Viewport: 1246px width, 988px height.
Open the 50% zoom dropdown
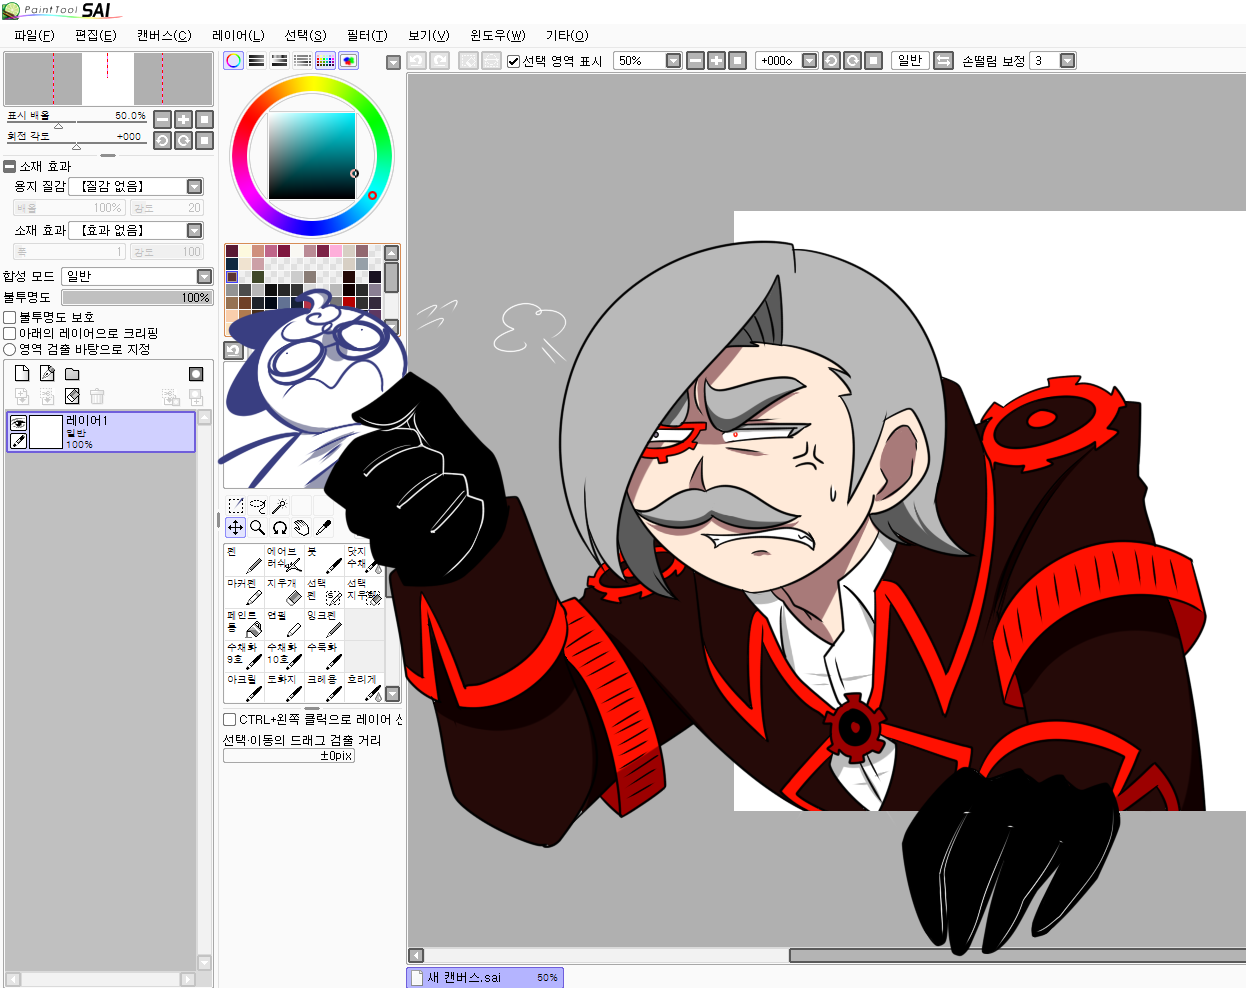(x=673, y=61)
